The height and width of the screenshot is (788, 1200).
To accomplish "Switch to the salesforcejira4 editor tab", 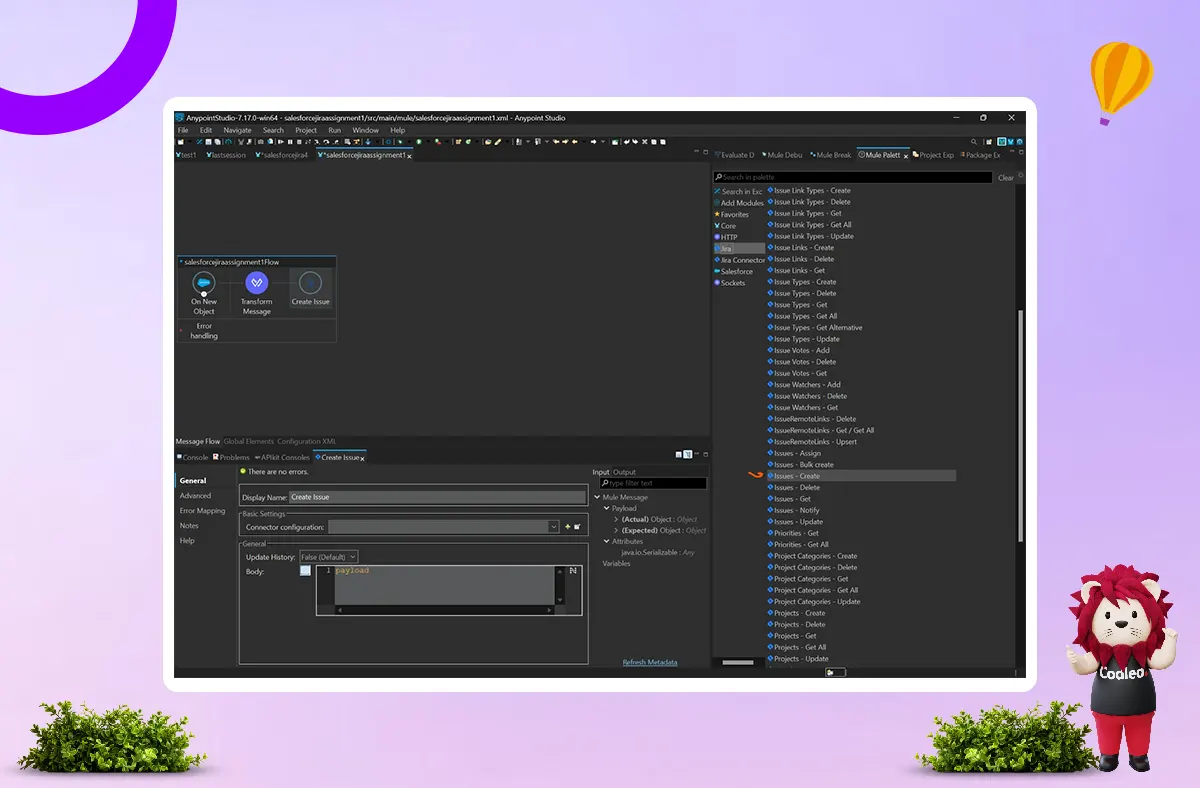I will tap(281, 155).
